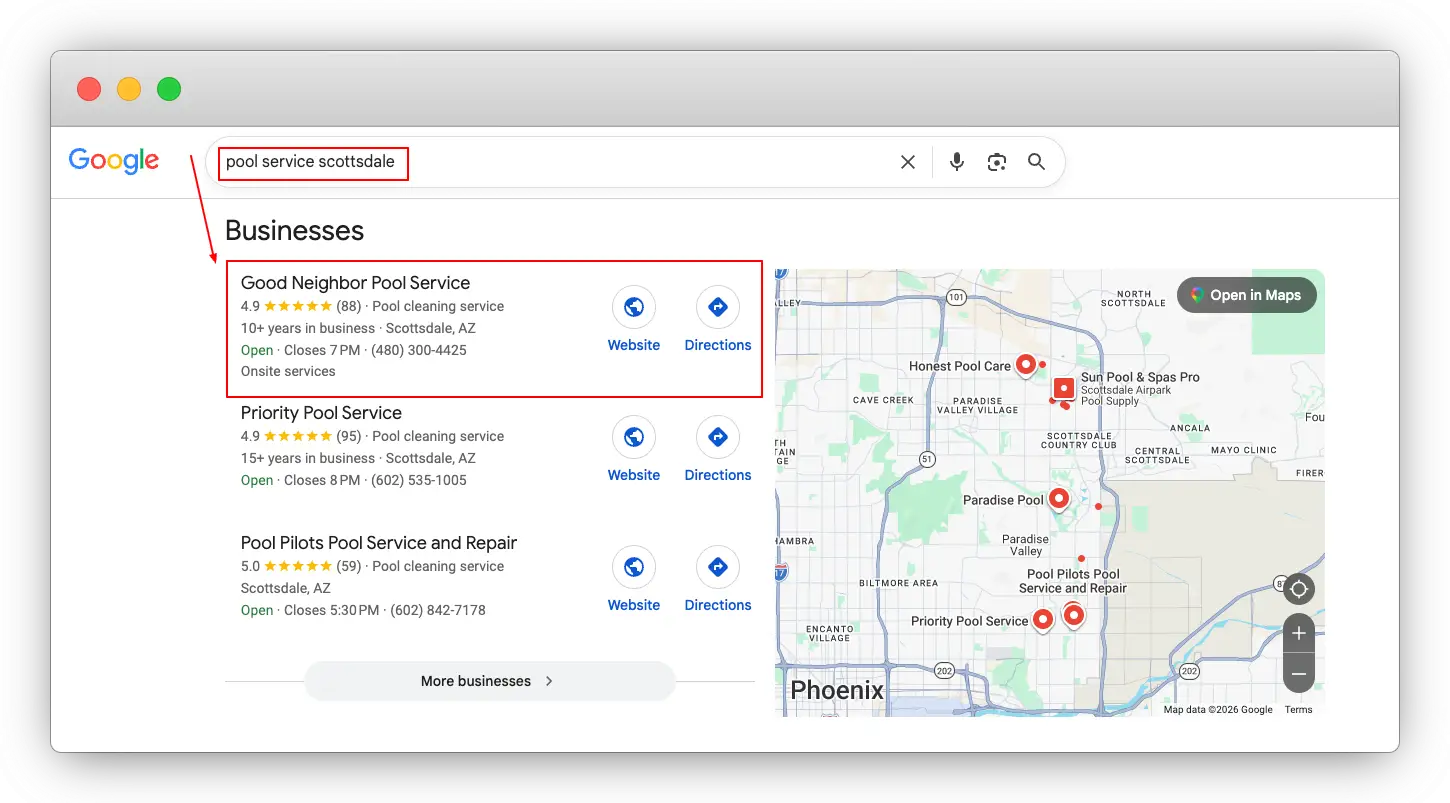The width and height of the screenshot is (1450, 803).
Task: Select the Paradise Pool map pin
Action: point(1058,499)
